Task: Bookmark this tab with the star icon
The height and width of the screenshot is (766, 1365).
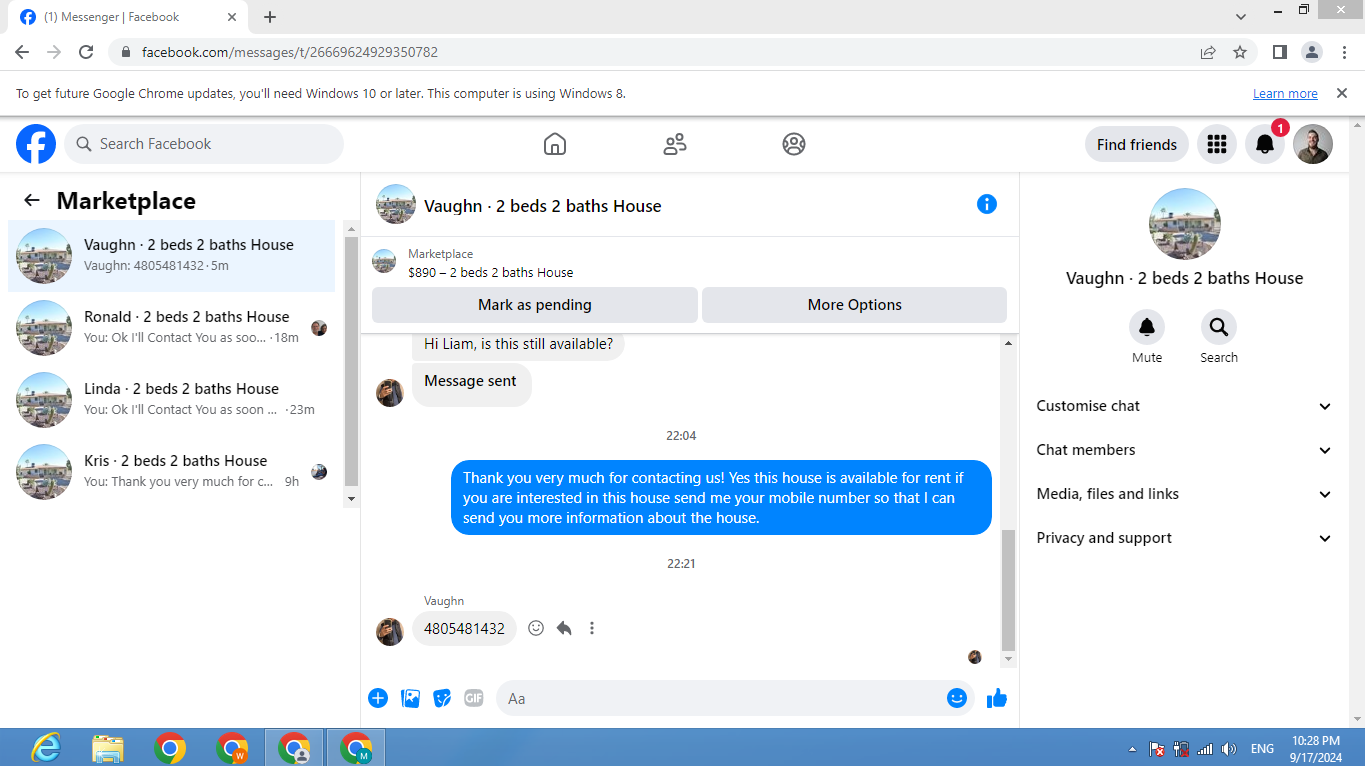Action: coord(1240,52)
